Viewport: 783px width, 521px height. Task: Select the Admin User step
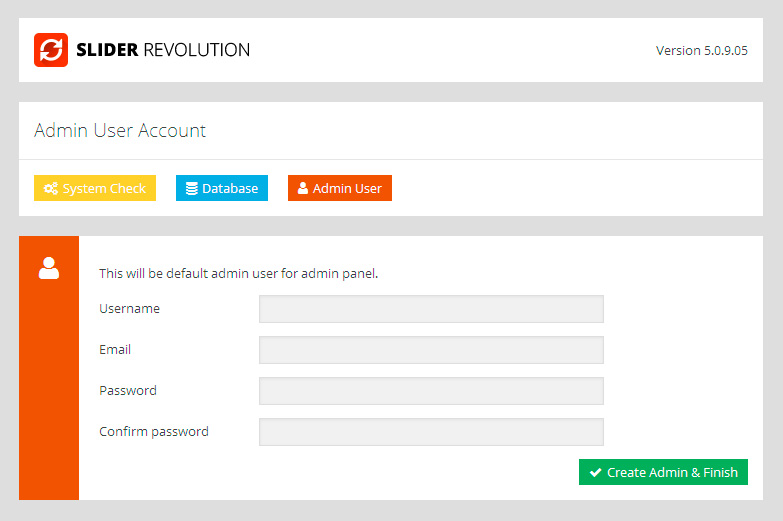click(x=340, y=188)
